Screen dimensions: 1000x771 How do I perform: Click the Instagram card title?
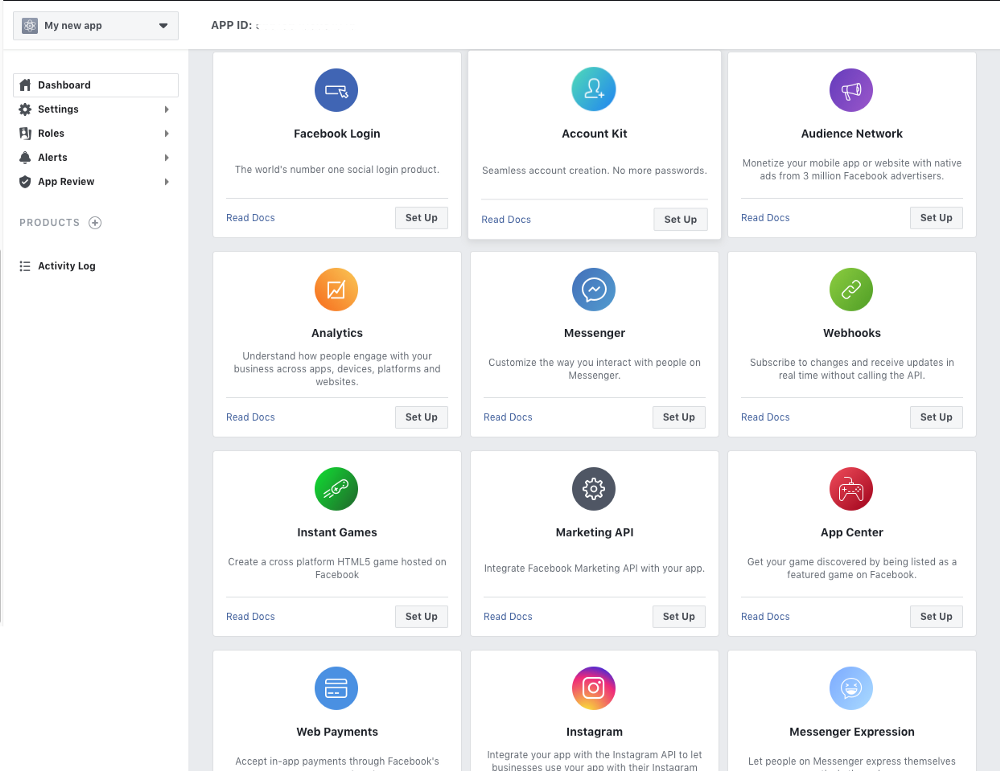(x=594, y=732)
